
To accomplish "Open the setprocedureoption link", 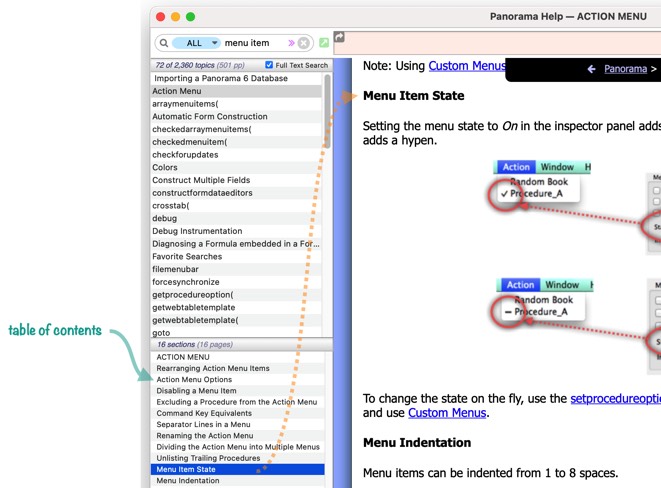I will pyautogui.click(x=615, y=398).
